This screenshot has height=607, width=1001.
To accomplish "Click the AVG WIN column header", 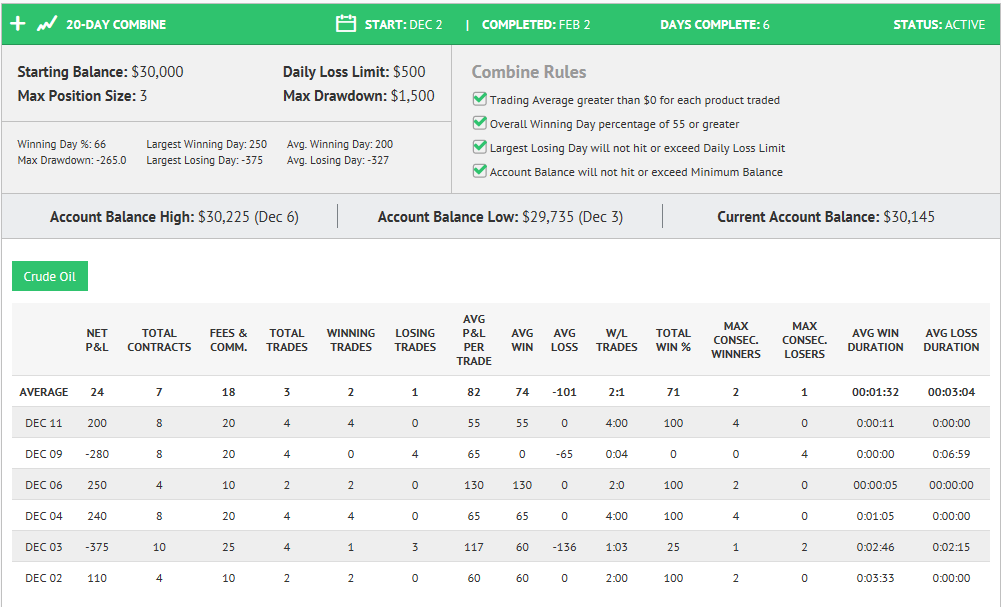I will click(x=522, y=340).
